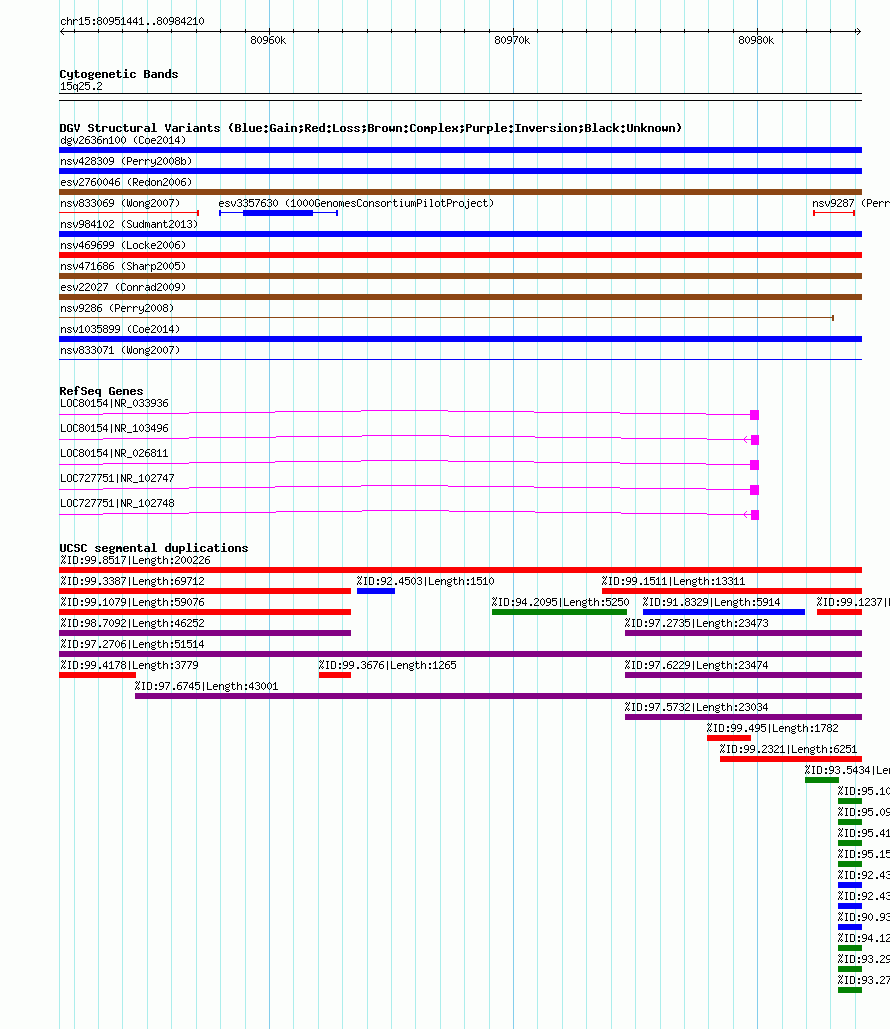Click the LOC727751|NR_102747 gene label
Image resolution: width=890 pixels, height=1029 pixels.
(x=117, y=478)
